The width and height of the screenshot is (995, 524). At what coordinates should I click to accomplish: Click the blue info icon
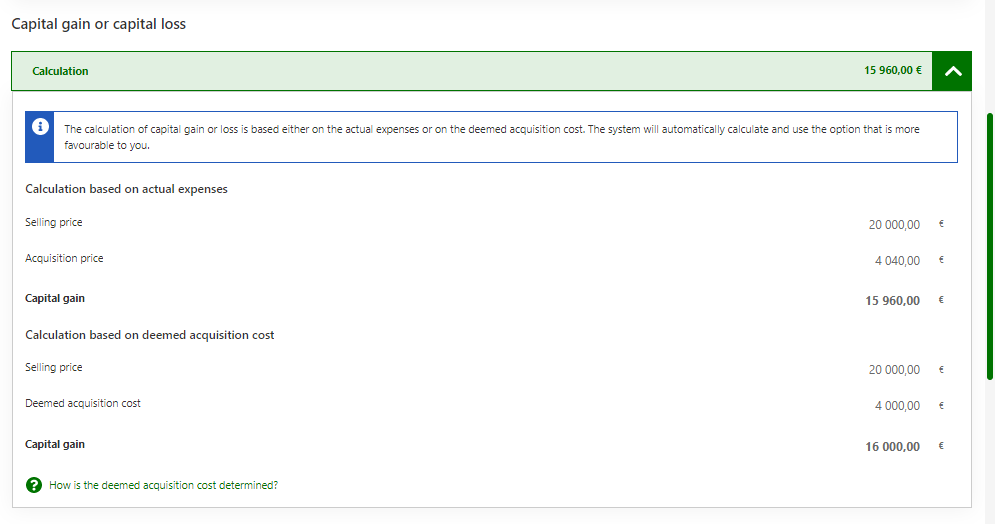coord(40,127)
